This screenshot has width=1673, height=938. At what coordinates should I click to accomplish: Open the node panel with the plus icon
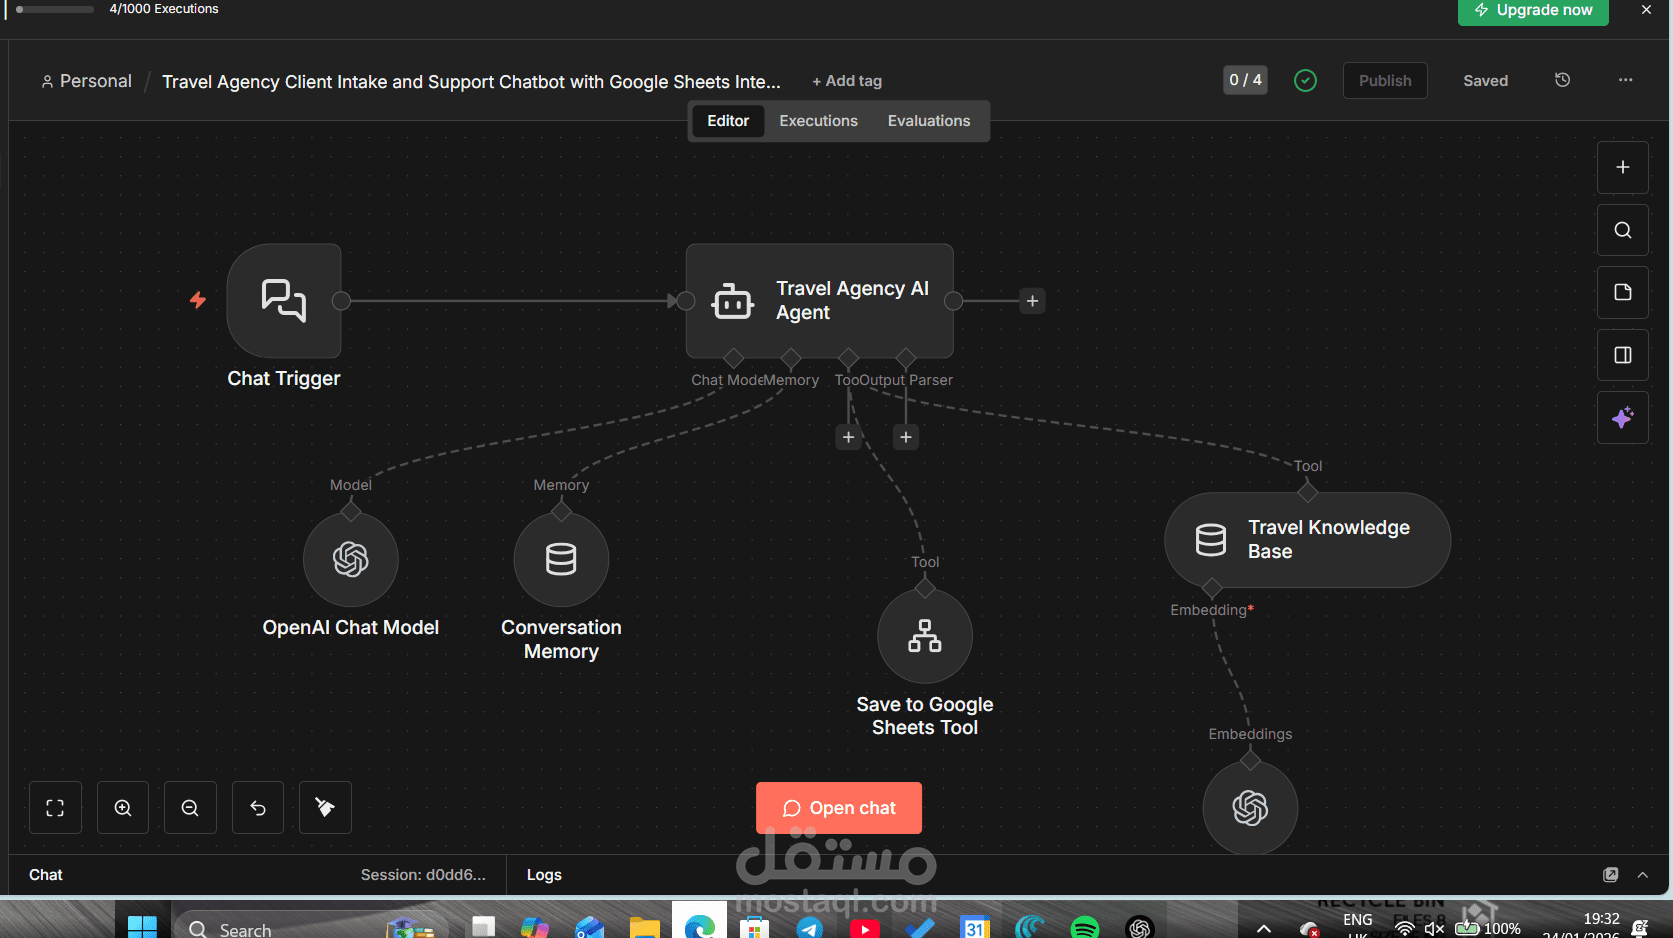1622,167
